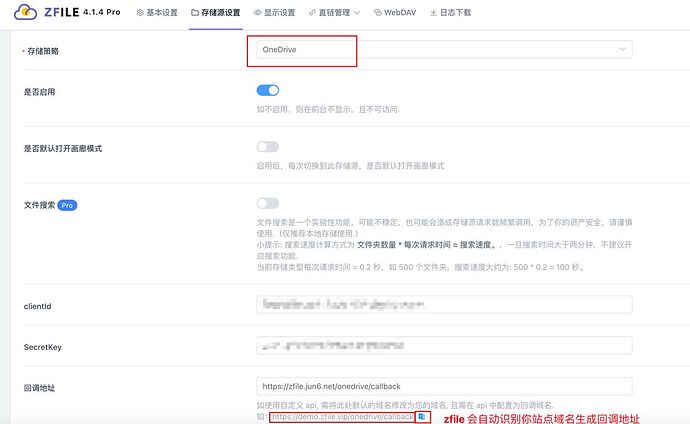Screen dimensions: 690x424
Task: Click the WebDAV icon in navigation
Action: tap(378, 13)
